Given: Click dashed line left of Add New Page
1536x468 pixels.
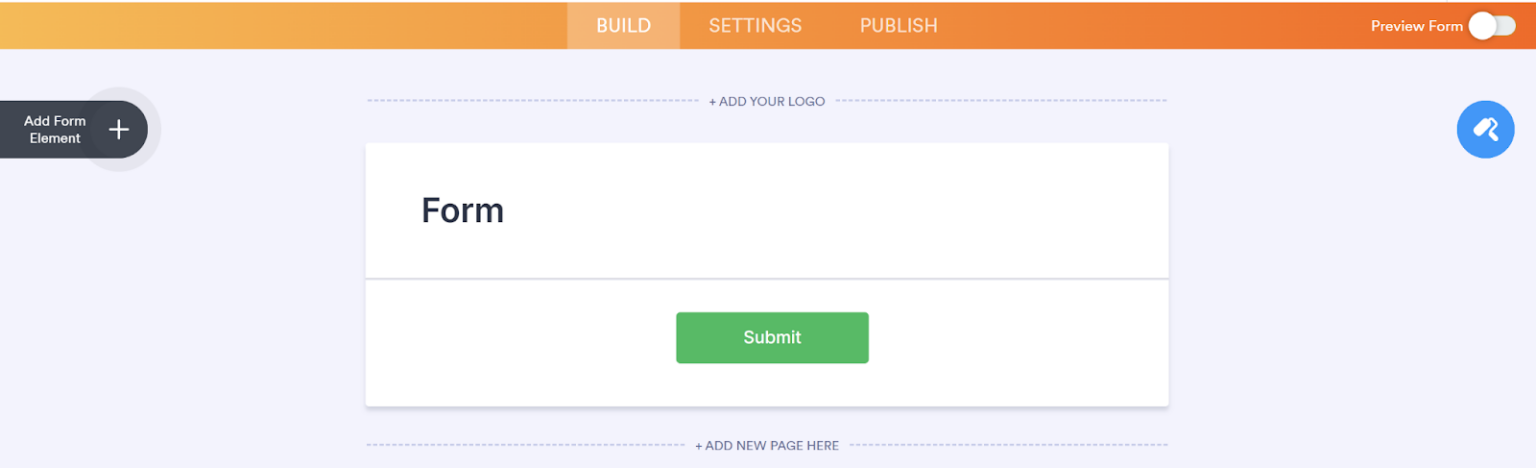Looking at the screenshot, I should 525,445.
